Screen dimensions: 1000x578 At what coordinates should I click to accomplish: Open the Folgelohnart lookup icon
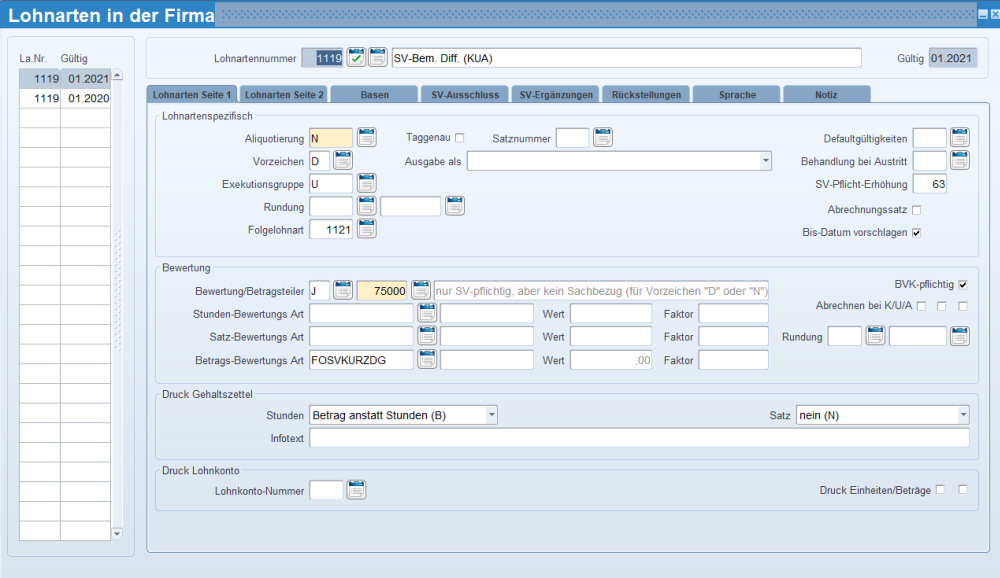[x=366, y=229]
